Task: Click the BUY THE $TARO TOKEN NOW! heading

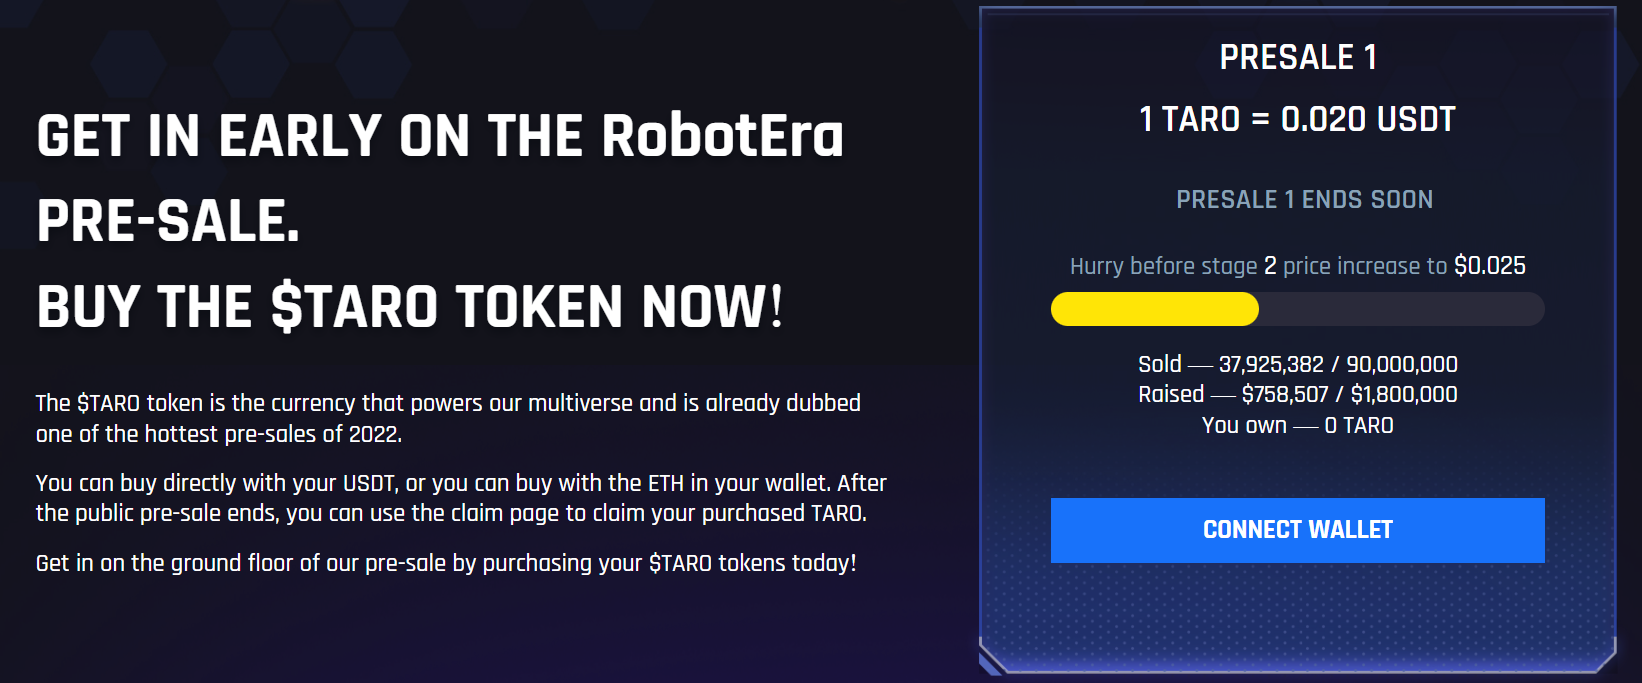Action: (x=410, y=306)
